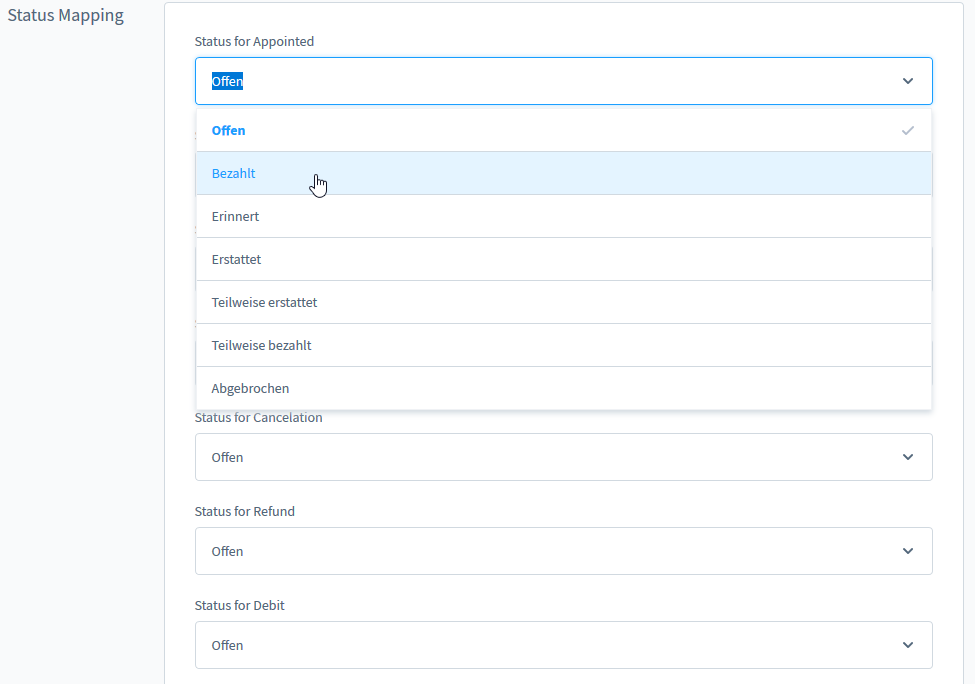Viewport: 975px width, 684px height.
Task: Click the chevron icon in Status for Debit
Action: point(908,645)
